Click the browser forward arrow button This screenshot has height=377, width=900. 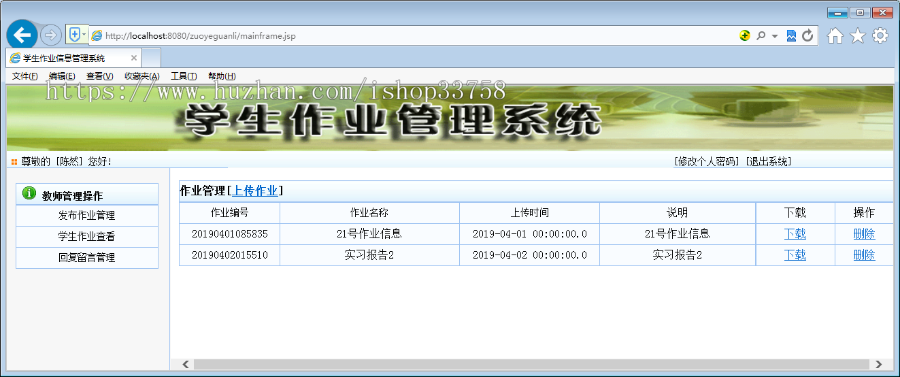pos(51,36)
